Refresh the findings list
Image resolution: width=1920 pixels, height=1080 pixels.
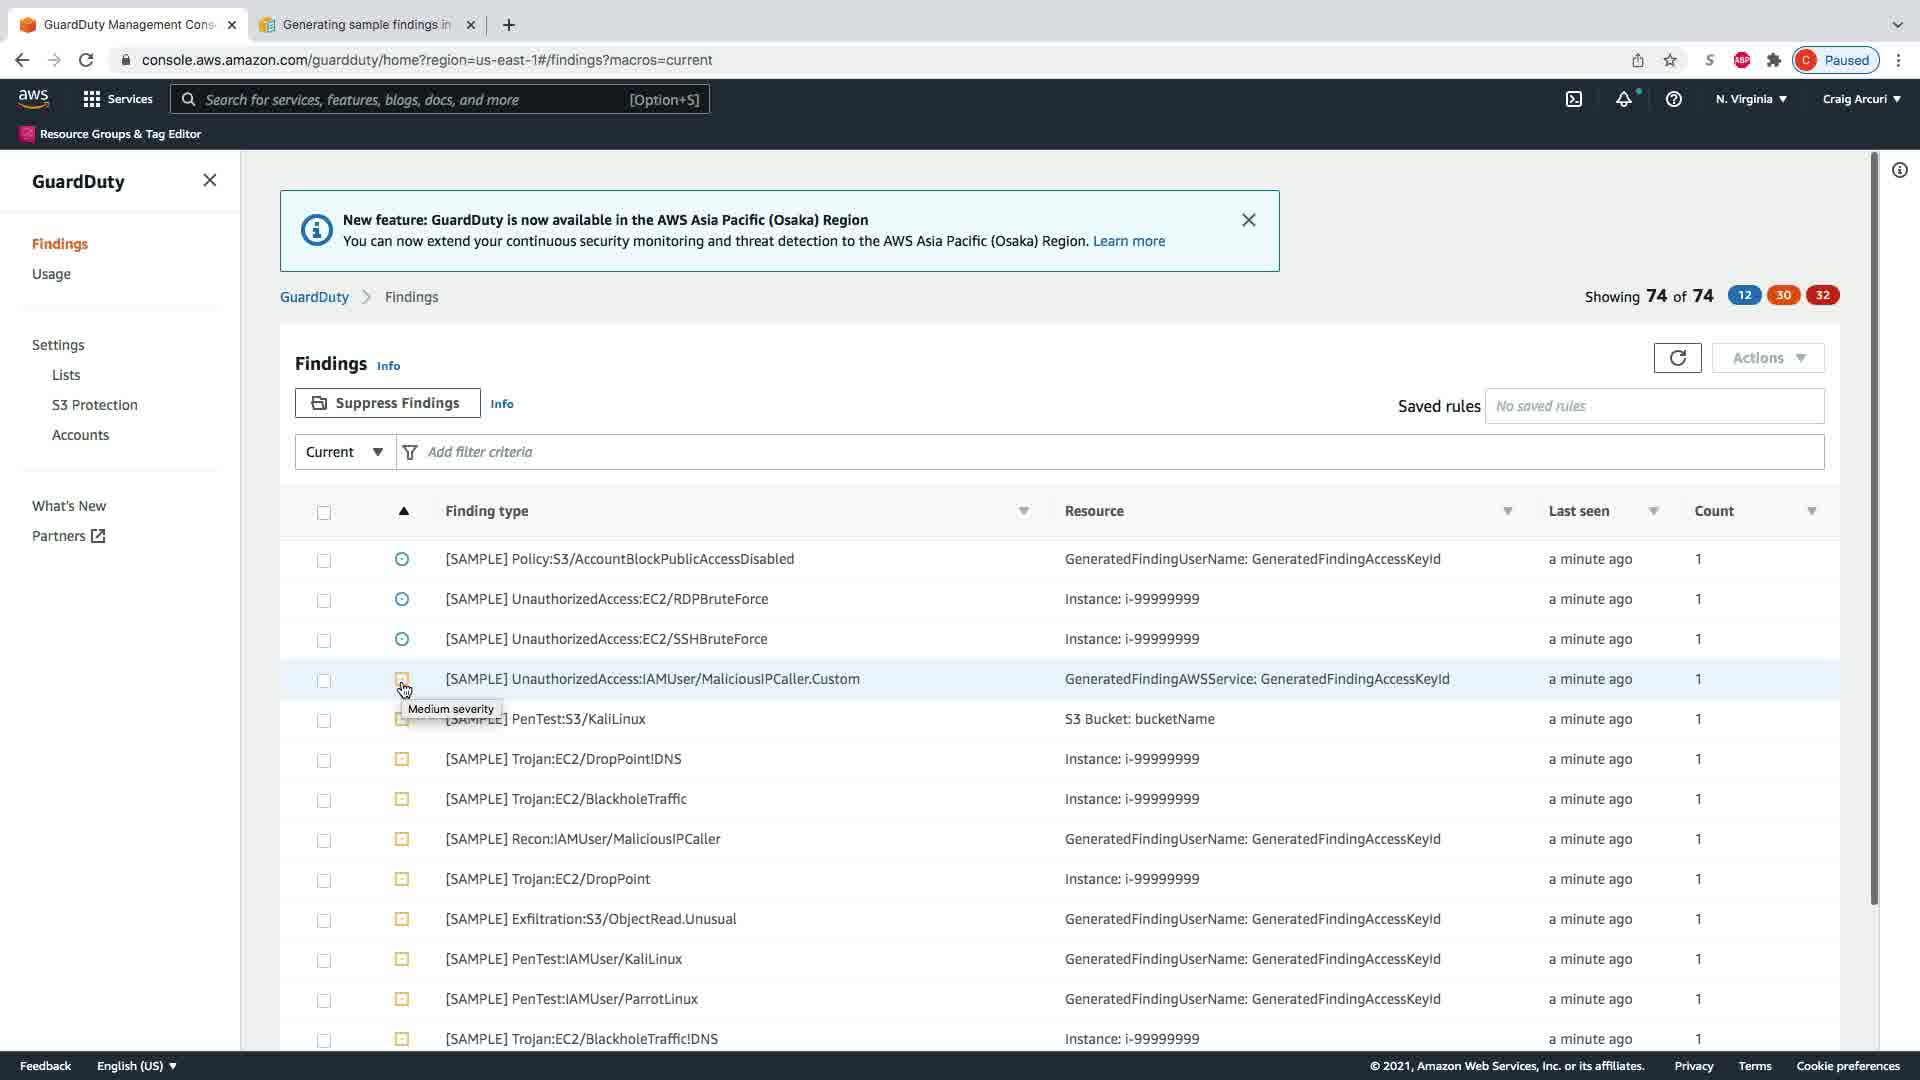pos(1677,358)
